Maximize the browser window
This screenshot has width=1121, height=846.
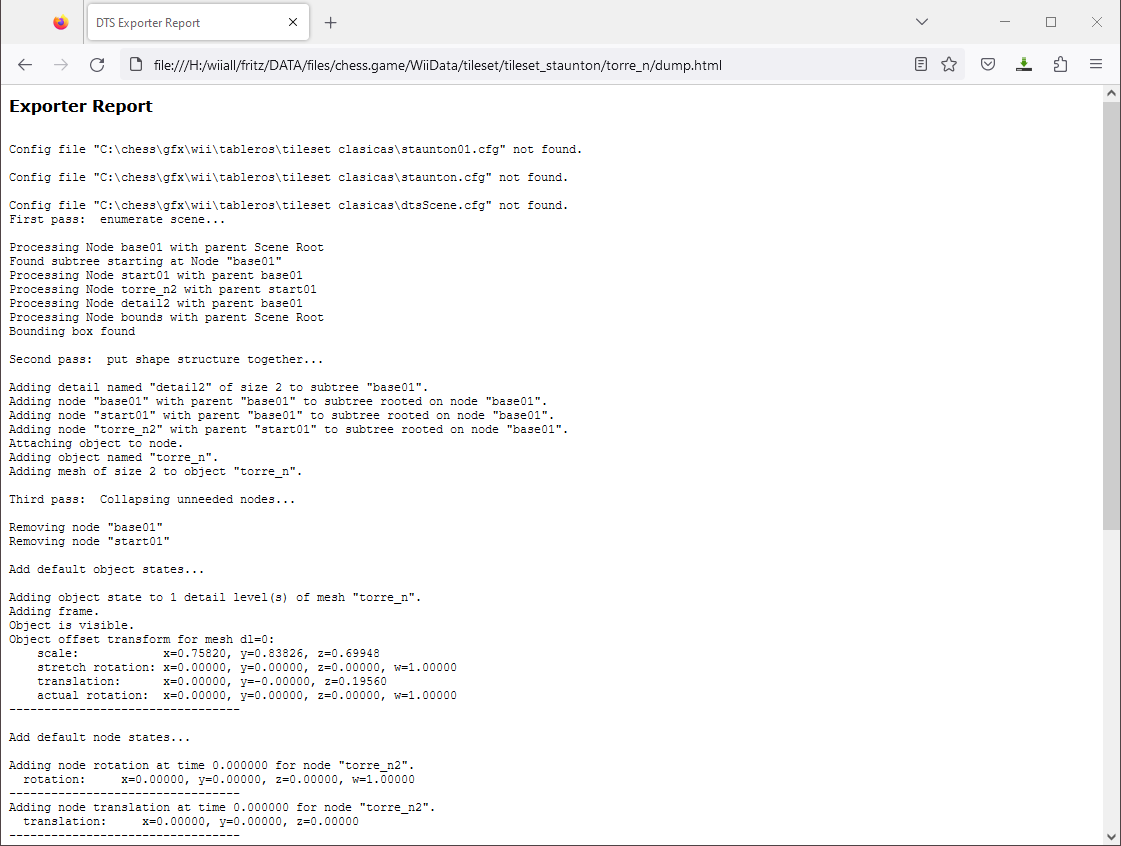click(x=1051, y=22)
